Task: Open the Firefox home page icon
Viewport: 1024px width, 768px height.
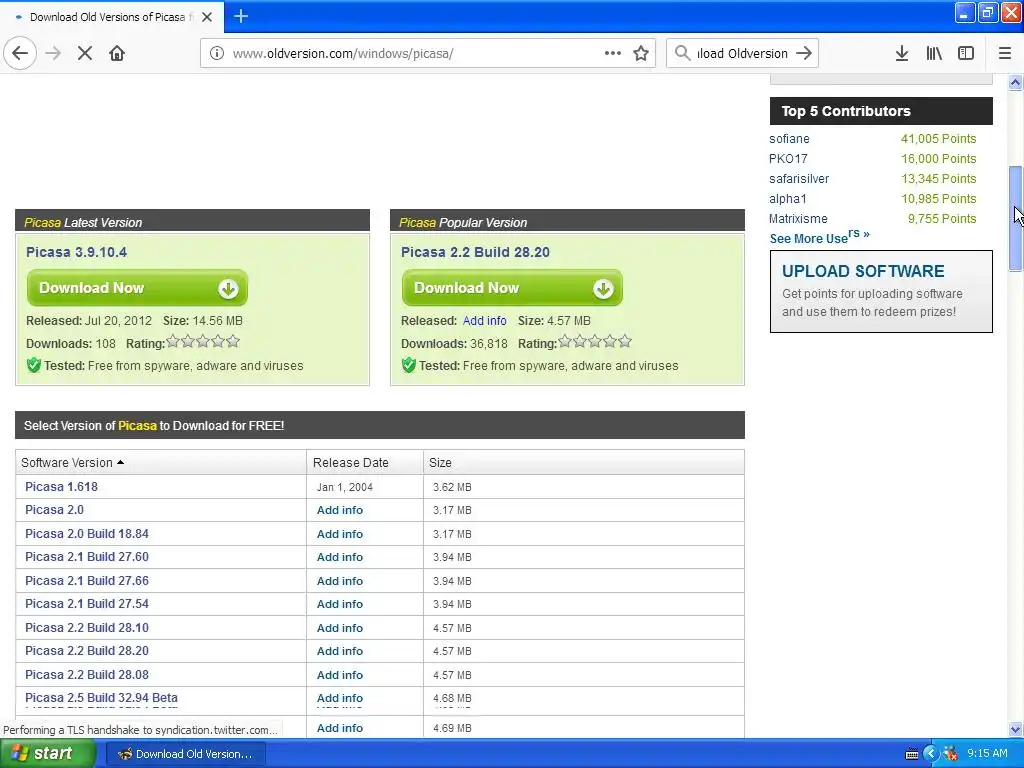Action: (117, 53)
